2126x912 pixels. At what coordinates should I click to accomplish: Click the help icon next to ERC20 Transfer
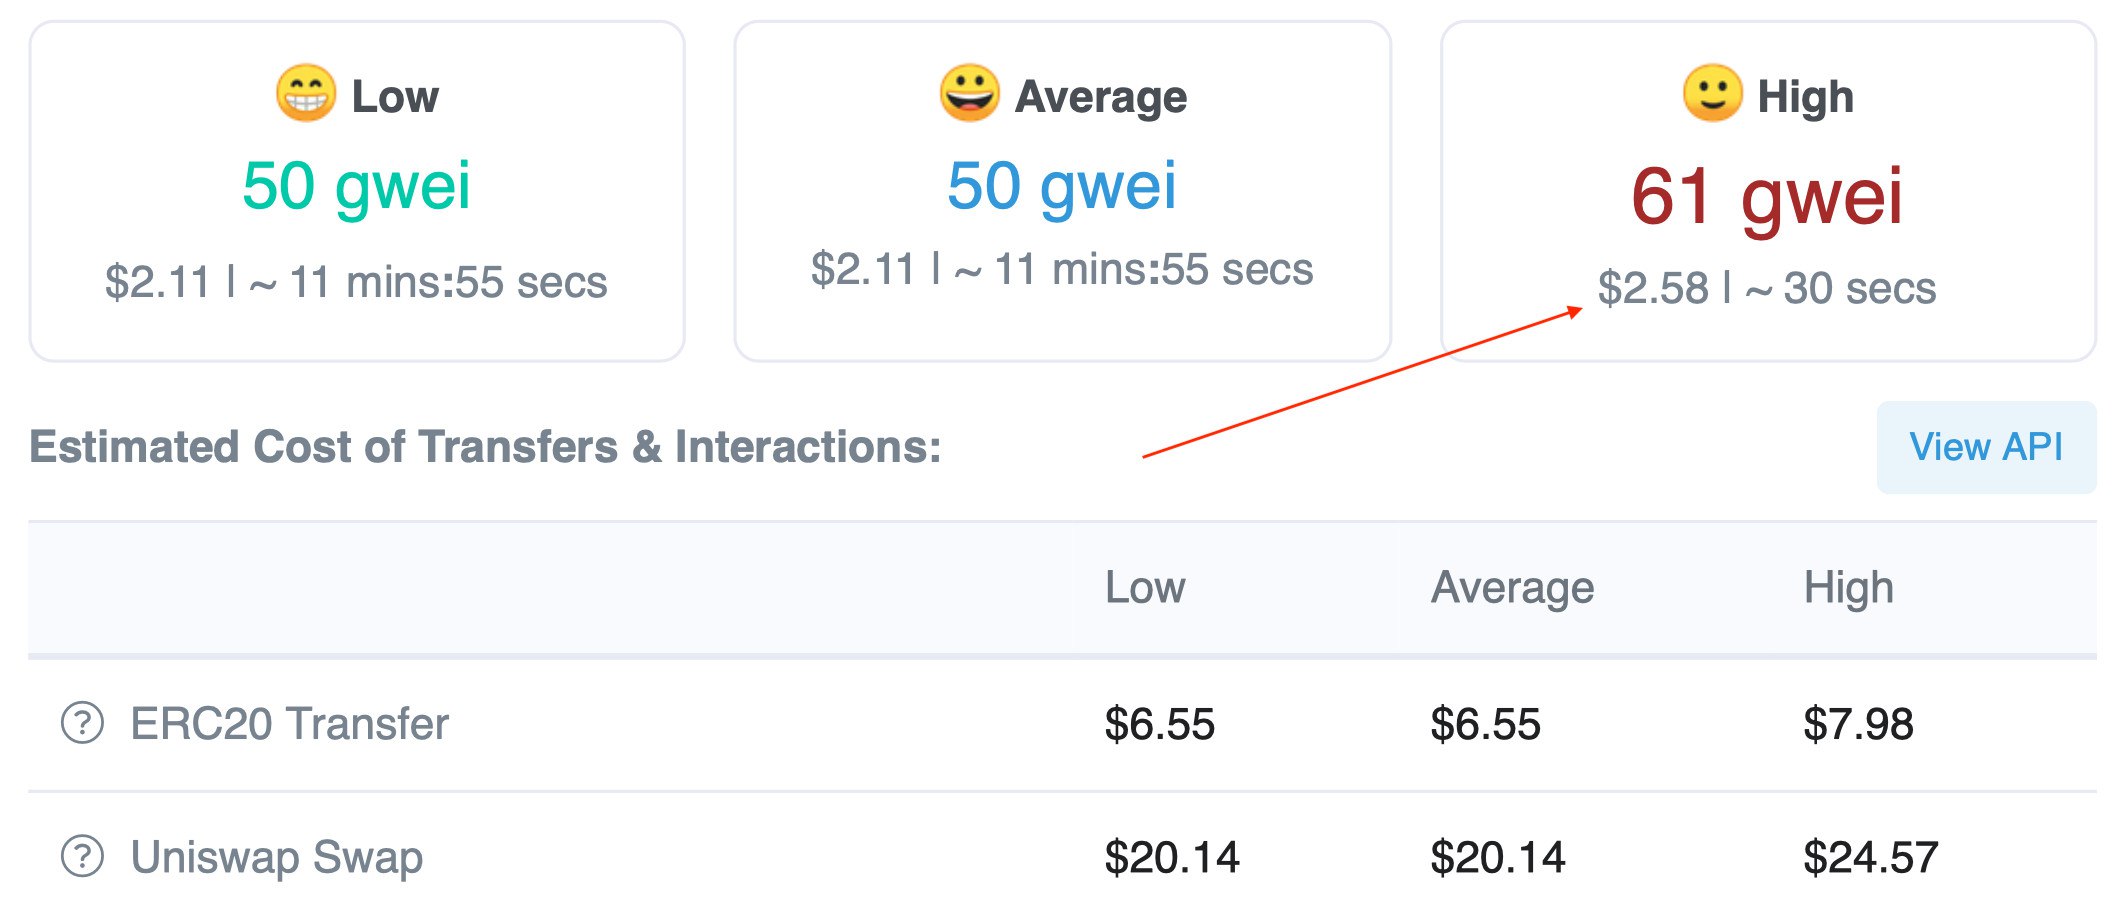point(82,723)
